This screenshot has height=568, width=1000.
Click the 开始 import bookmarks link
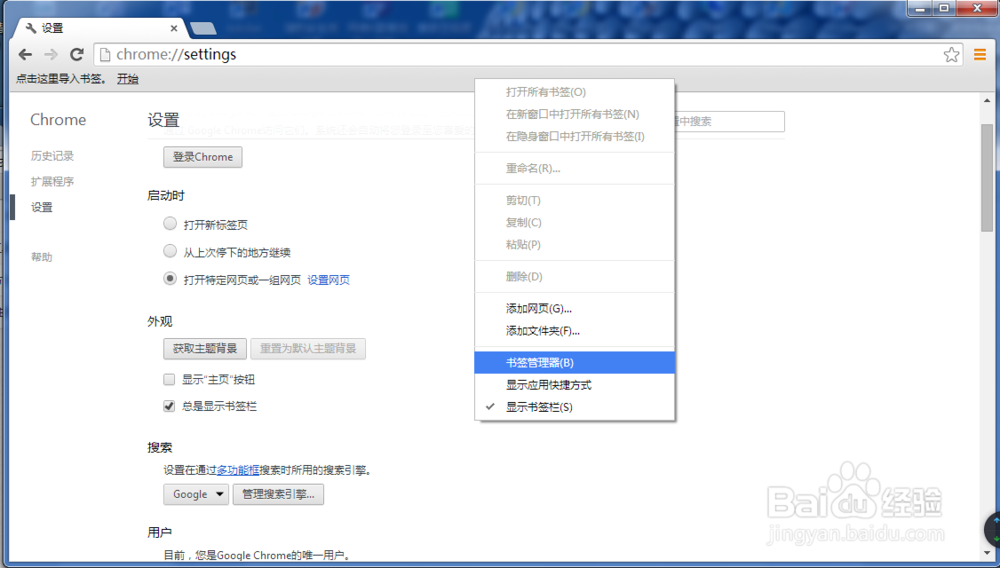click(x=128, y=79)
